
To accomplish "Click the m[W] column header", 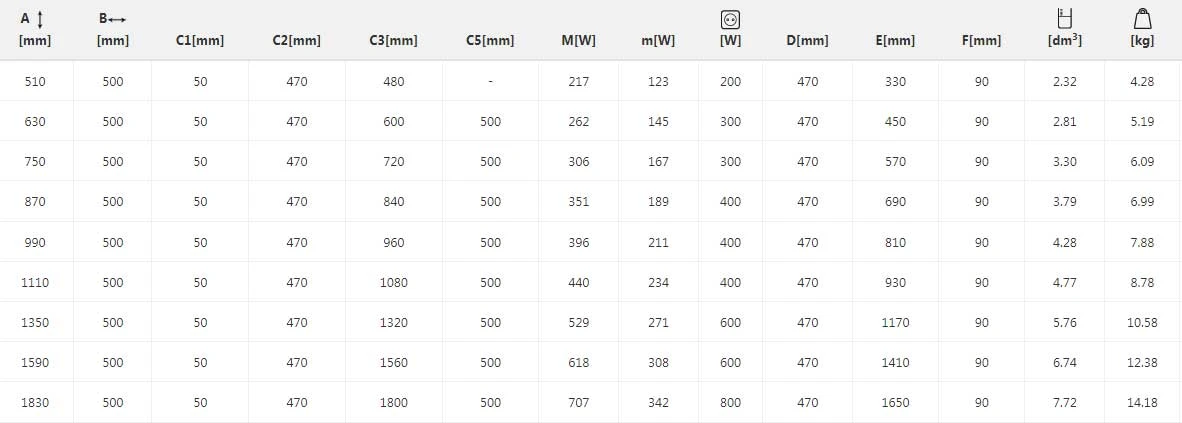I will pos(658,41).
